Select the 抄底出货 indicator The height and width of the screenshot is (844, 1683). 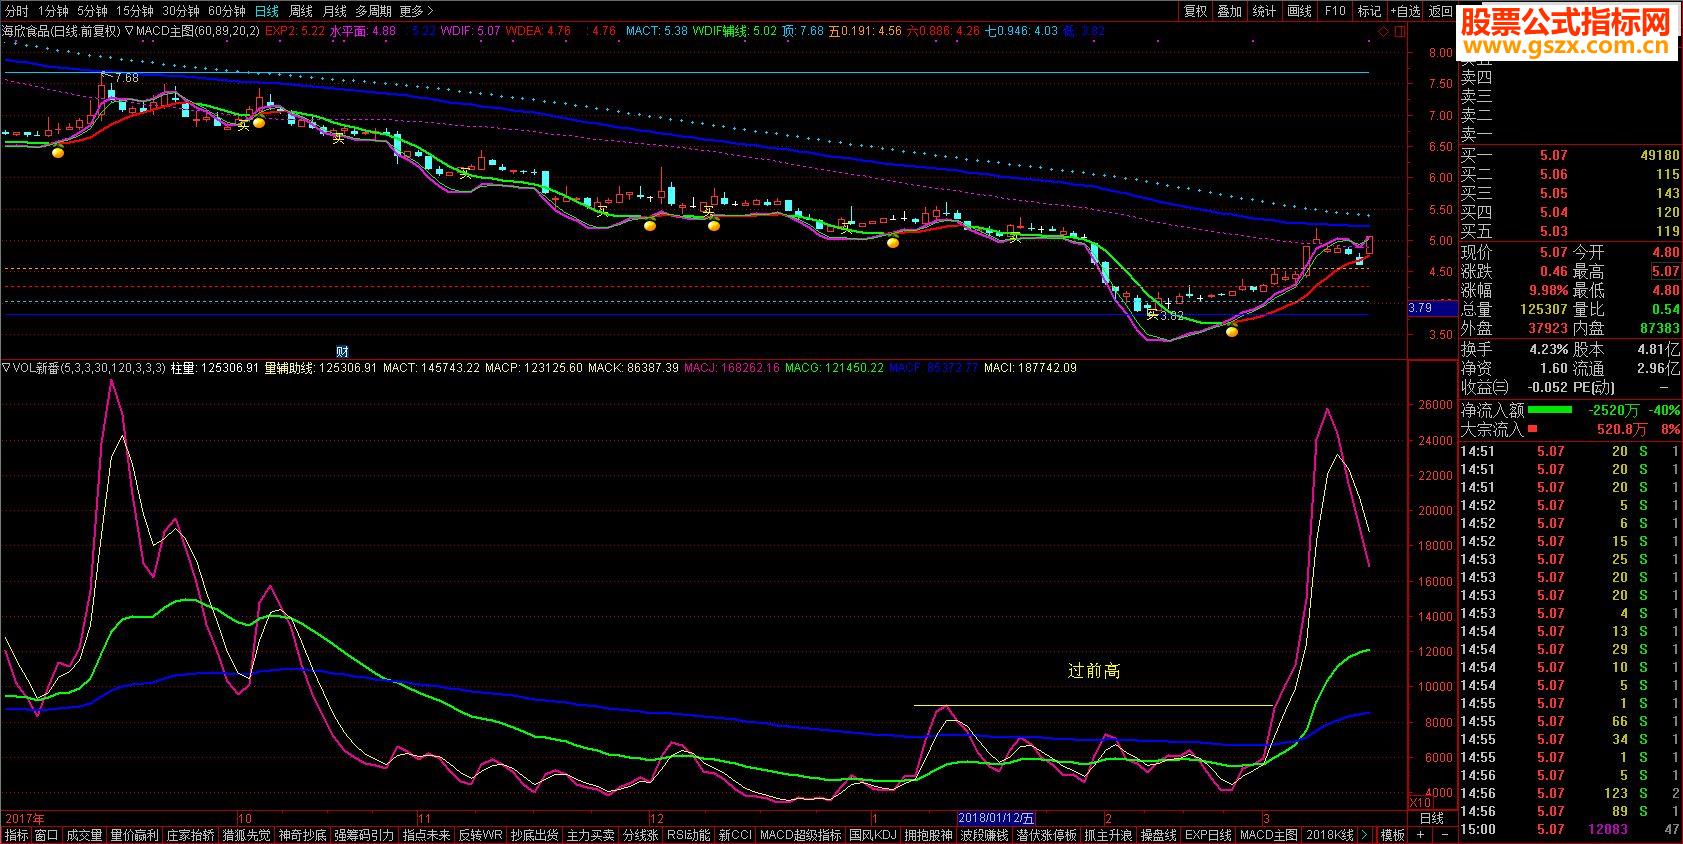coord(535,835)
